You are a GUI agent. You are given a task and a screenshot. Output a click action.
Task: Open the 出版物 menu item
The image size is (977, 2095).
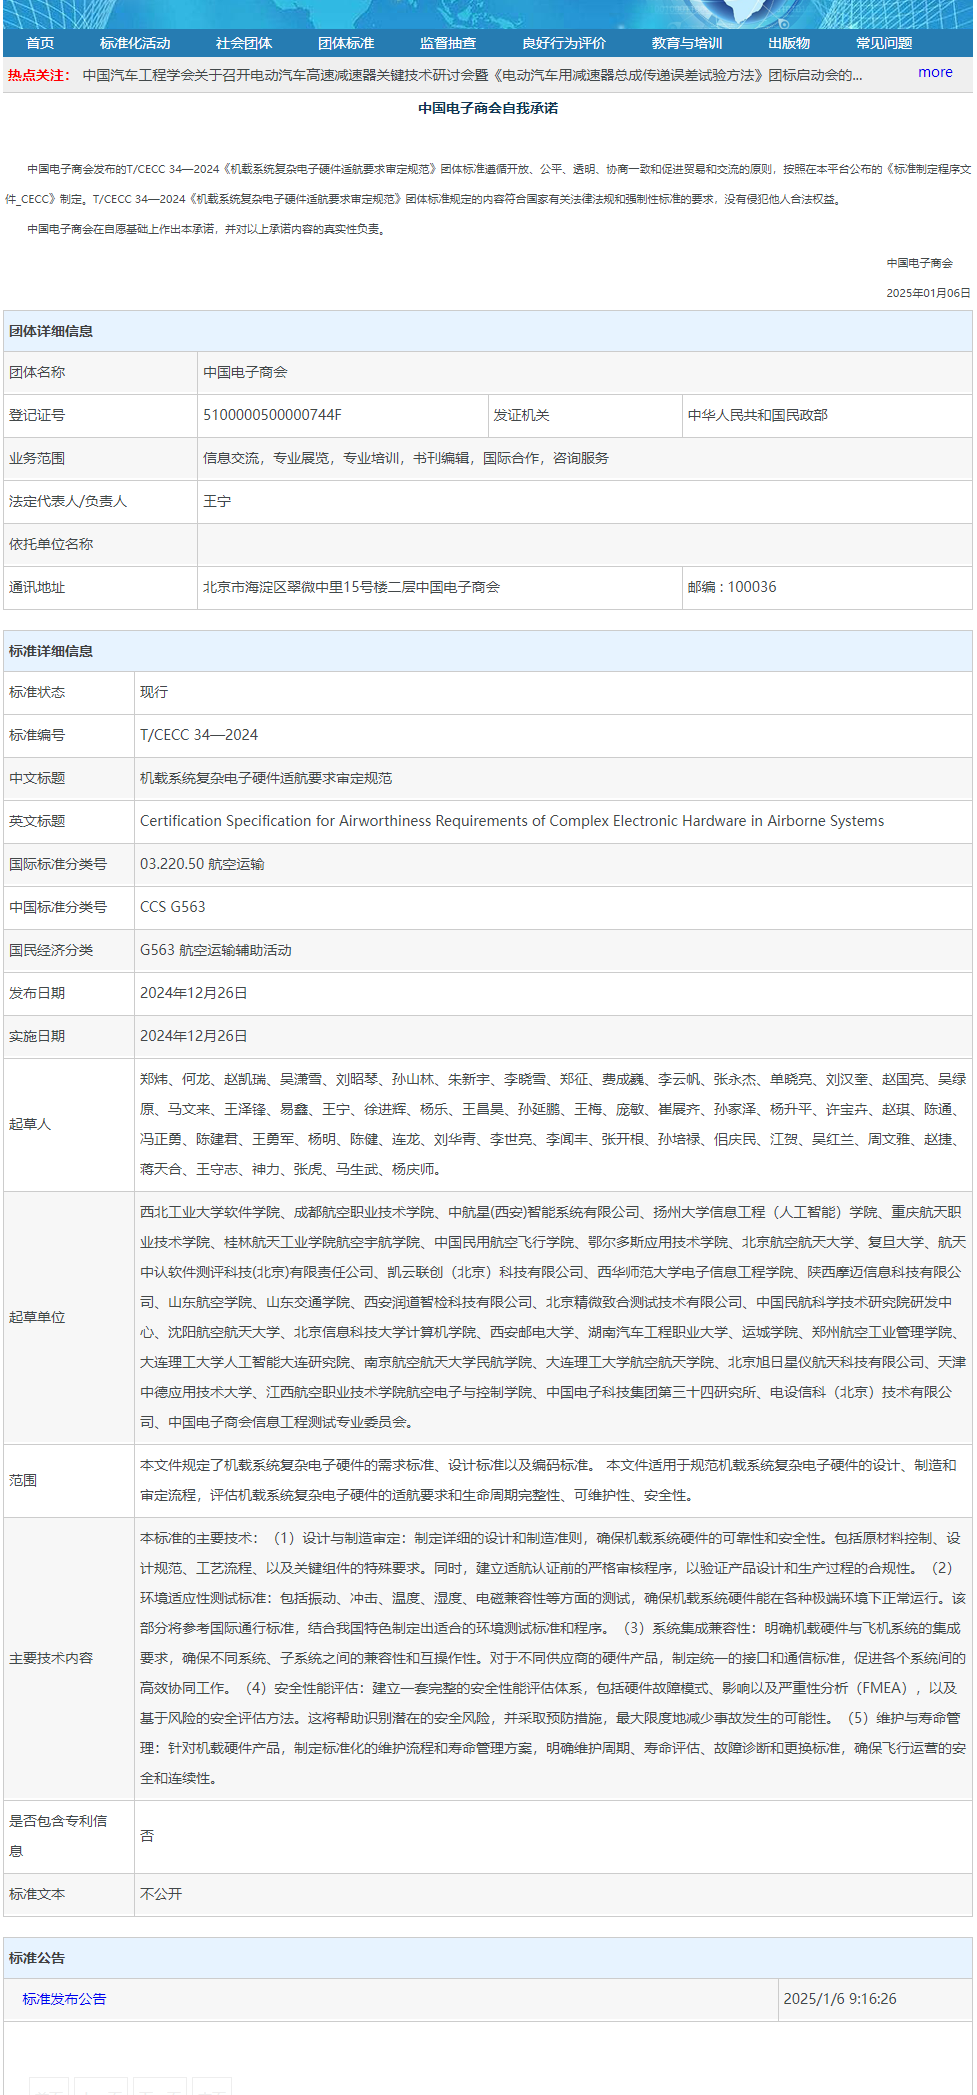[x=789, y=43]
